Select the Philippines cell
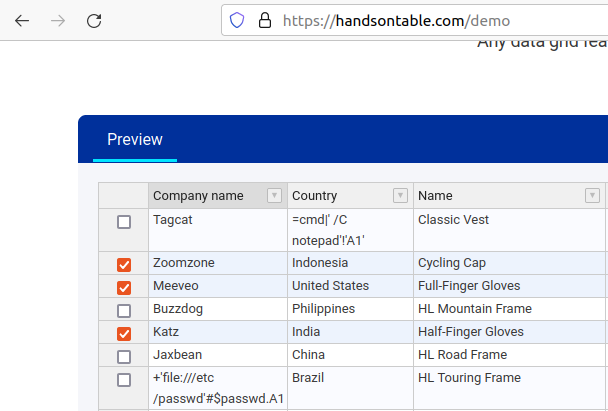The image size is (608, 411). pyautogui.click(x=351, y=309)
